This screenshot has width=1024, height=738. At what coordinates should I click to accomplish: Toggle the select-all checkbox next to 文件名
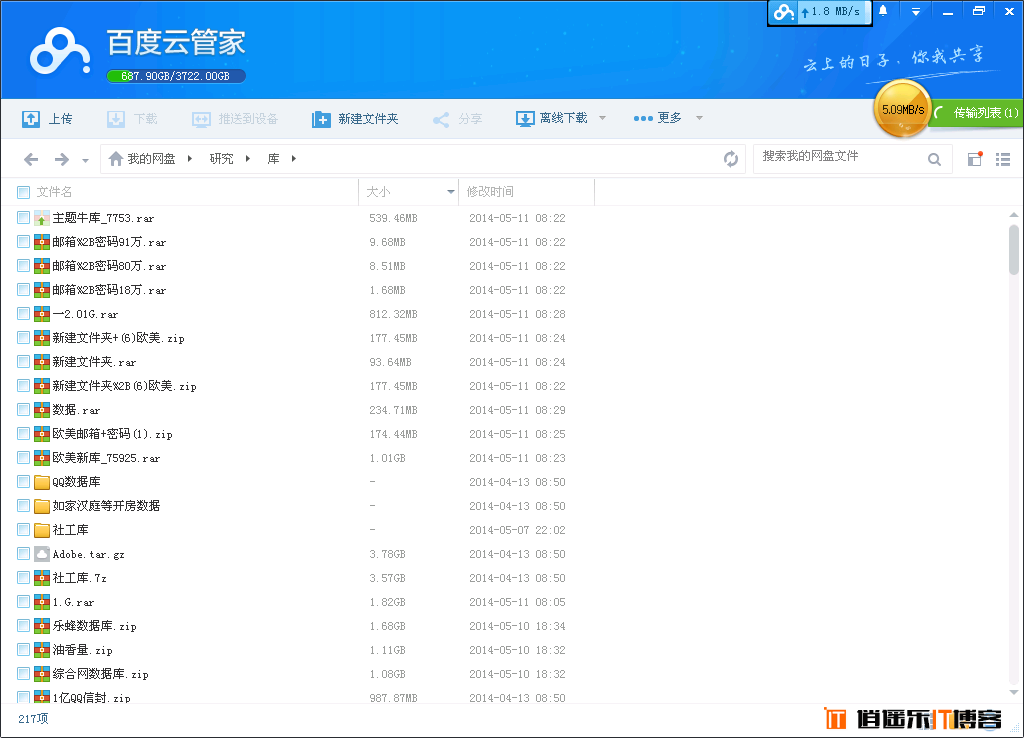(24, 192)
